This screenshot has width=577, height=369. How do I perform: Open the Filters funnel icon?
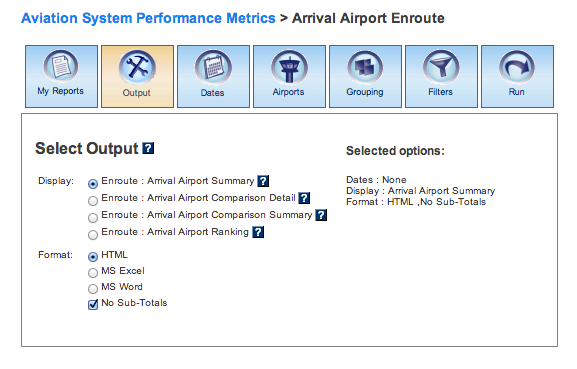pos(441,67)
